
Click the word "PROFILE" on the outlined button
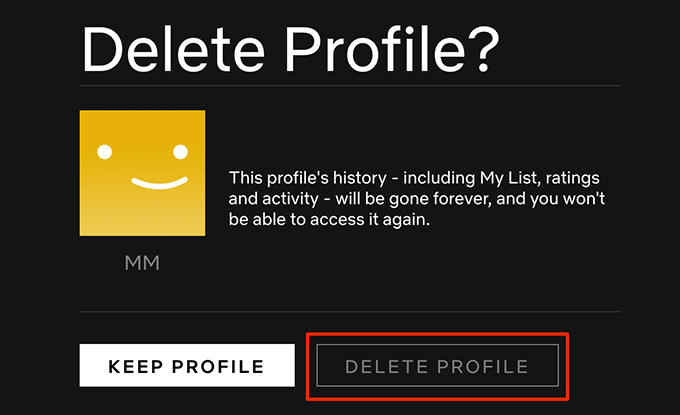coord(483,366)
